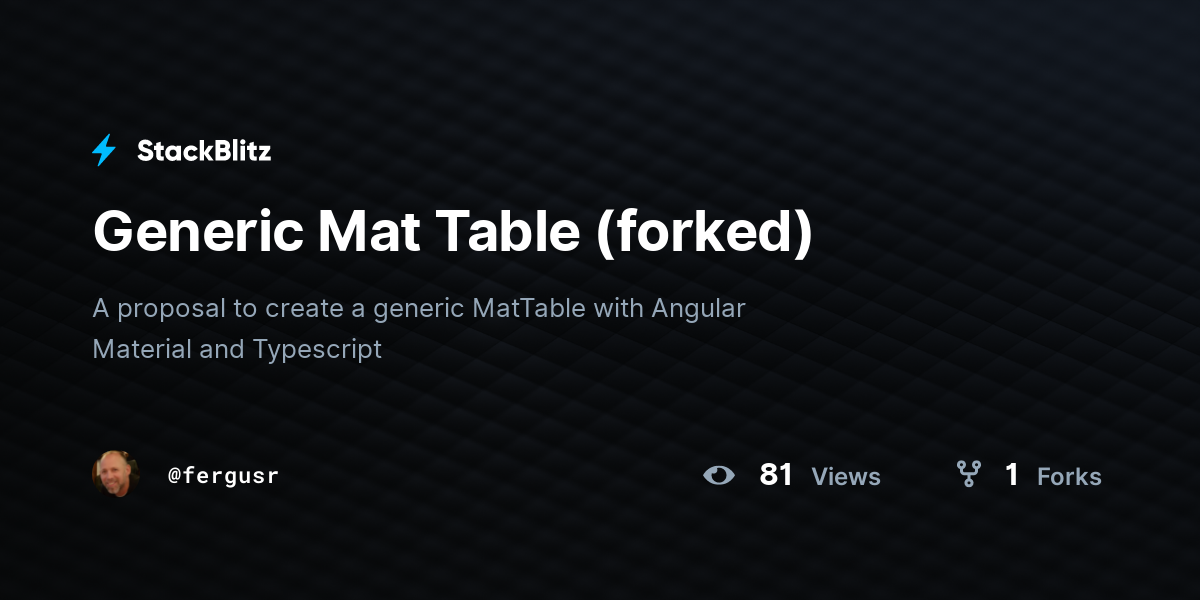This screenshot has width=1200, height=600.
Task: Click the StackBlitz lightning bolt logo
Action: [104, 151]
